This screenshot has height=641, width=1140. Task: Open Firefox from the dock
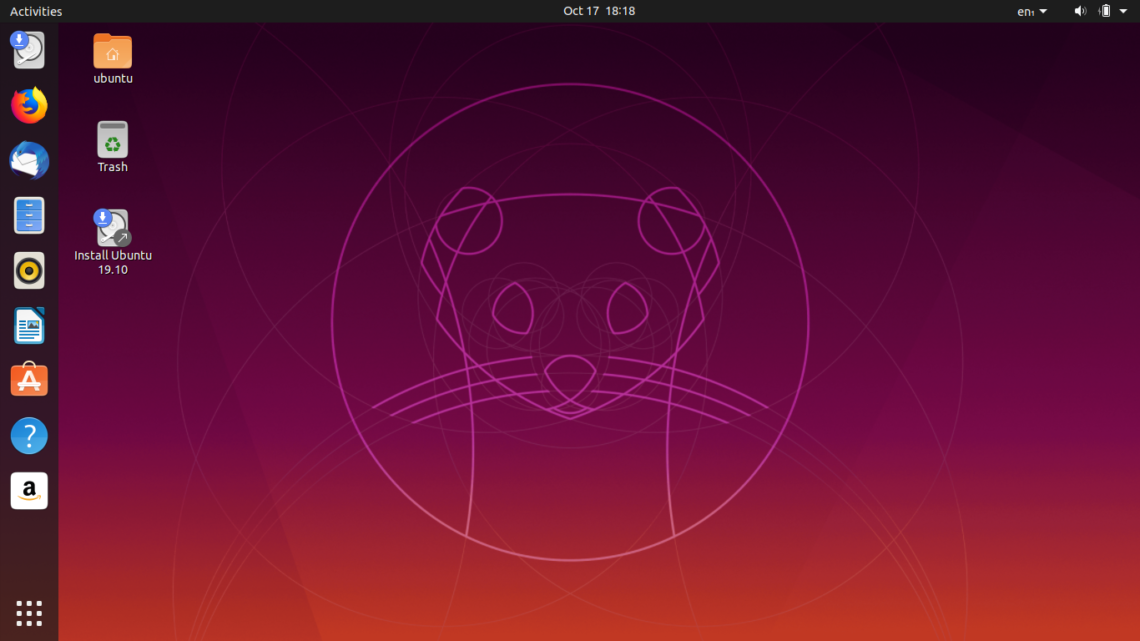29,105
